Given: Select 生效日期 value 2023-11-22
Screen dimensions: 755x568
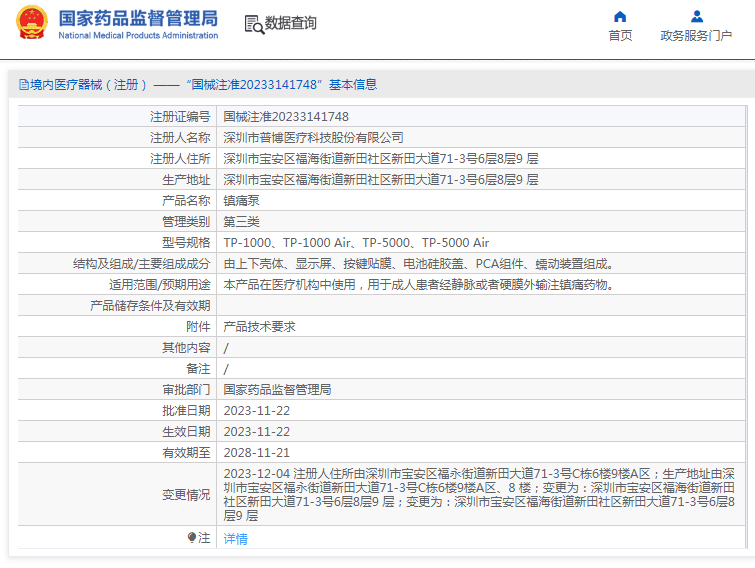Looking at the screenshot, I should [x=257, y=432].
